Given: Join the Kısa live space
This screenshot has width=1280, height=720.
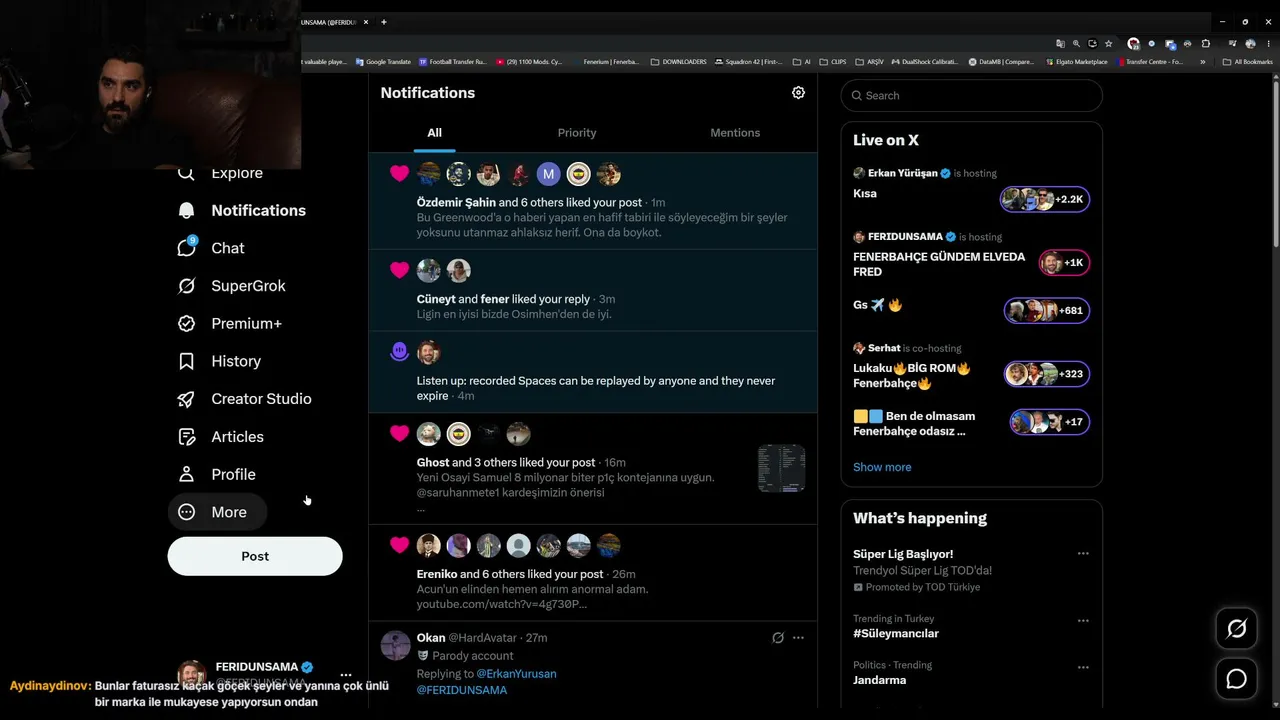Looking at the screenshot, I should coord(971,192).
